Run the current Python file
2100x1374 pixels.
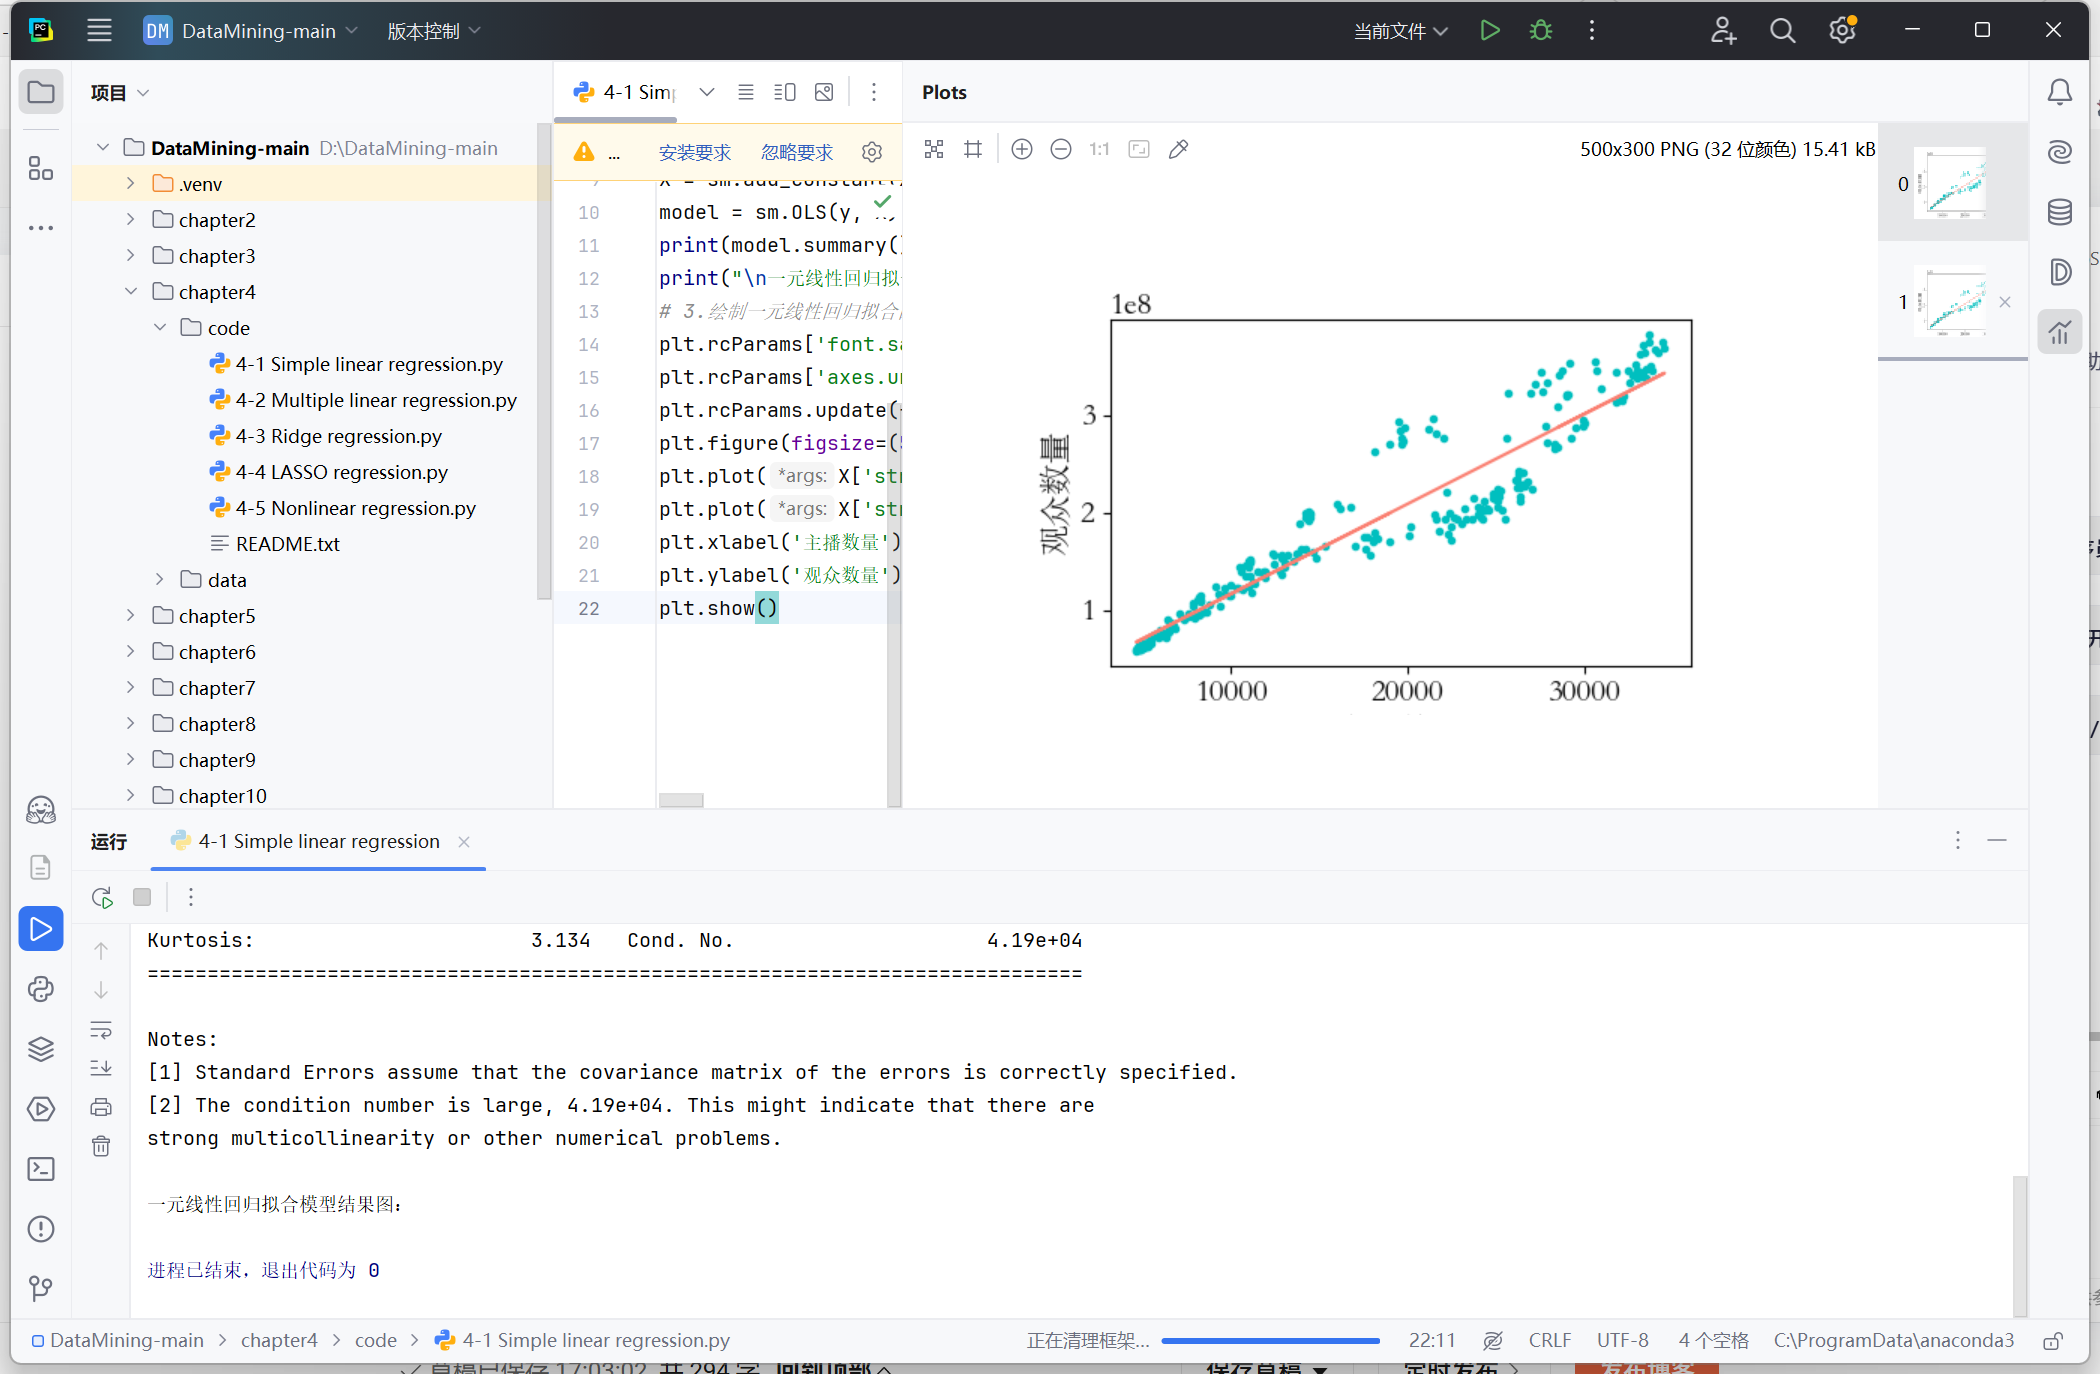click(1489, 30)
